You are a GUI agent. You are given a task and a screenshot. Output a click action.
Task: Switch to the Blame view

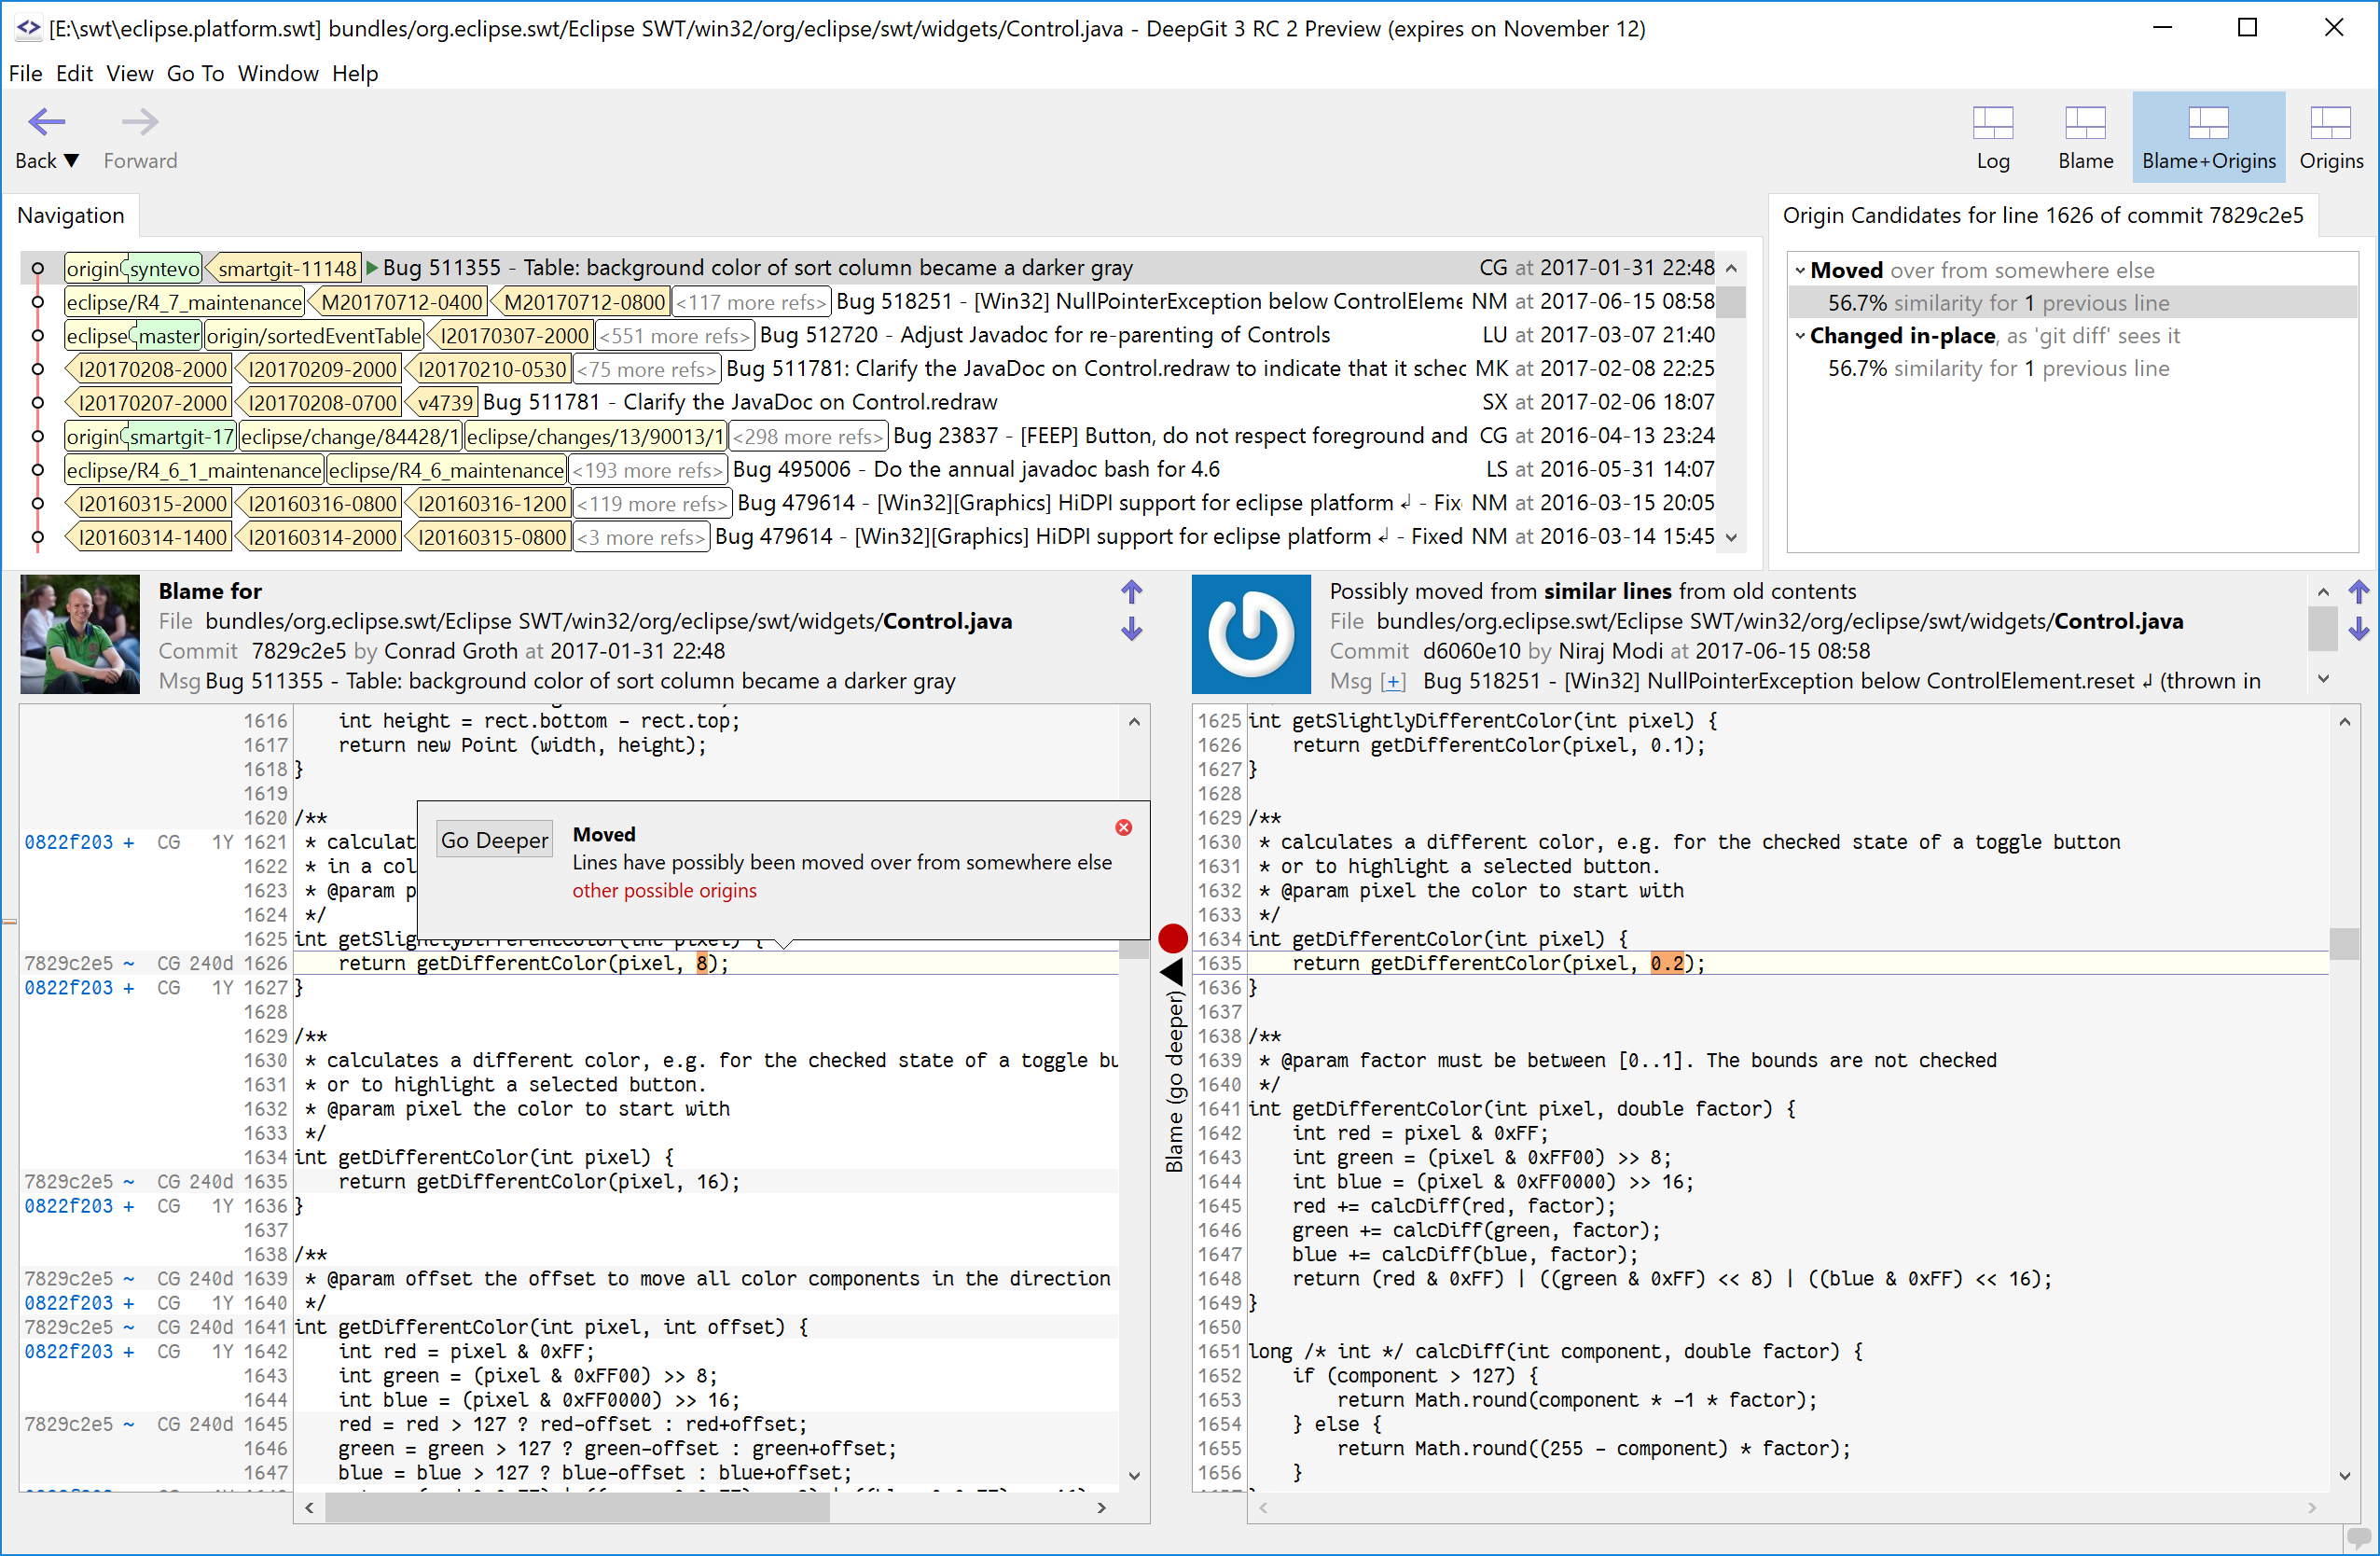2085,135
